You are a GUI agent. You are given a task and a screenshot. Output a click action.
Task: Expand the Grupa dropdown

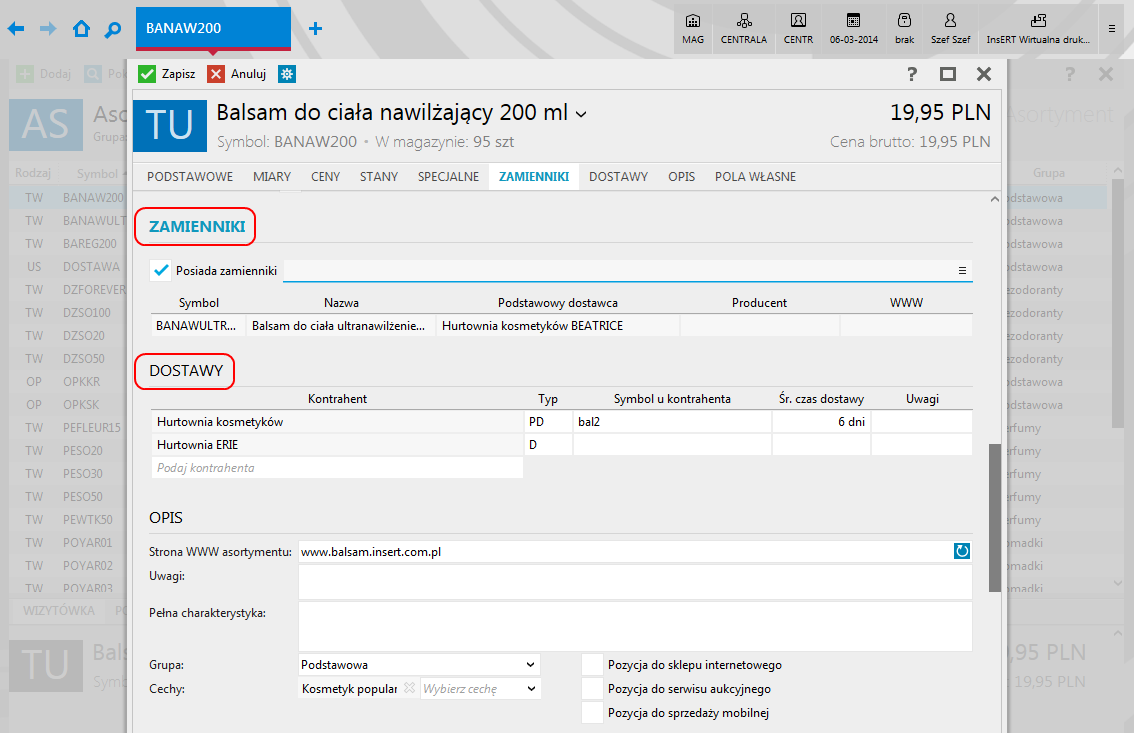(x=530, y=665)
